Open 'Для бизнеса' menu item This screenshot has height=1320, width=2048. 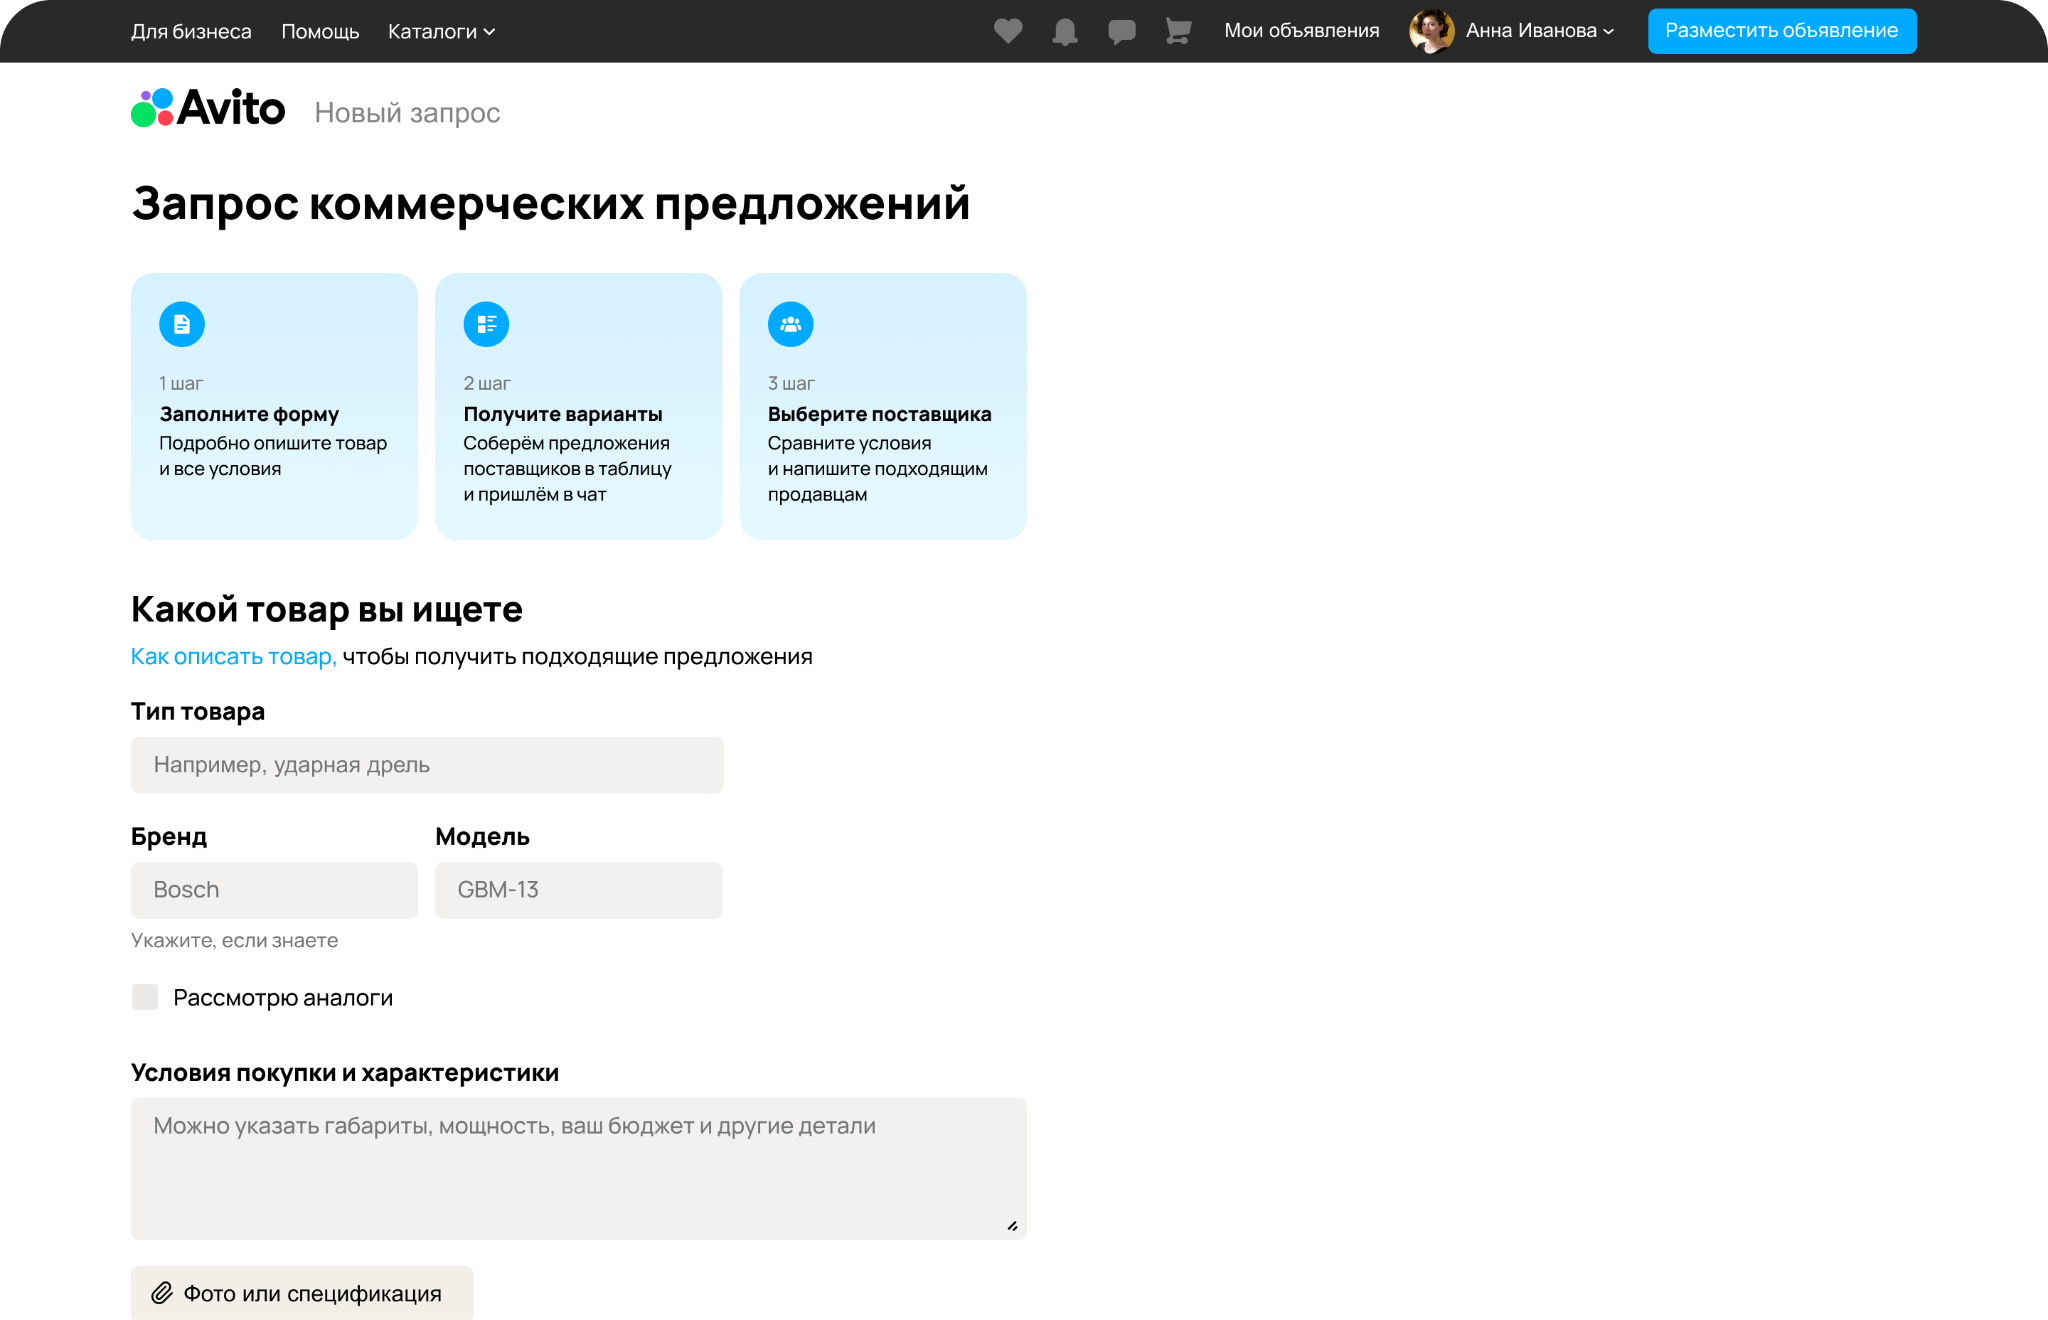(191, 32)
